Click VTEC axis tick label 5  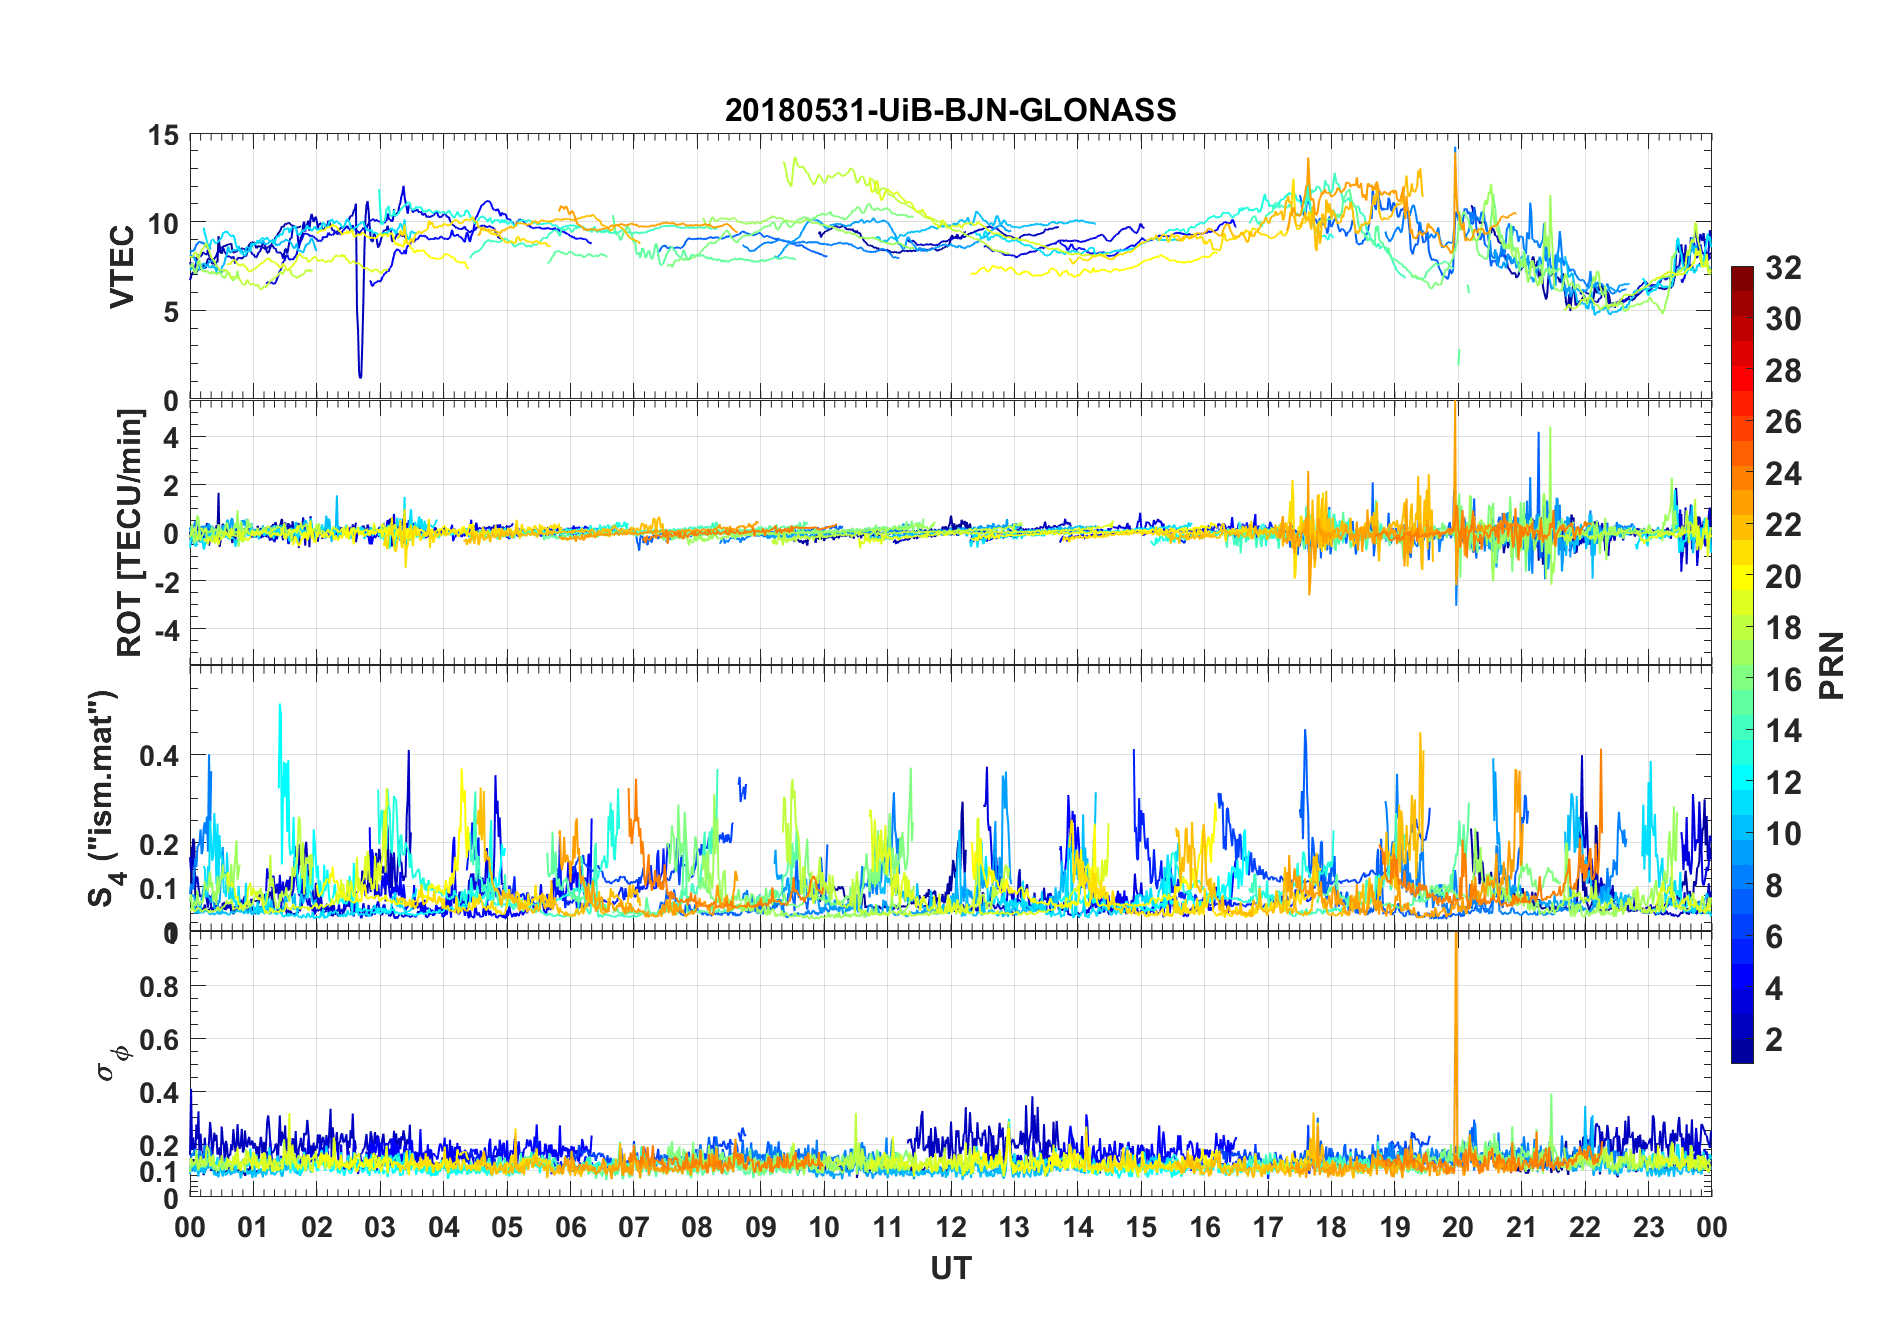point(171,312)
